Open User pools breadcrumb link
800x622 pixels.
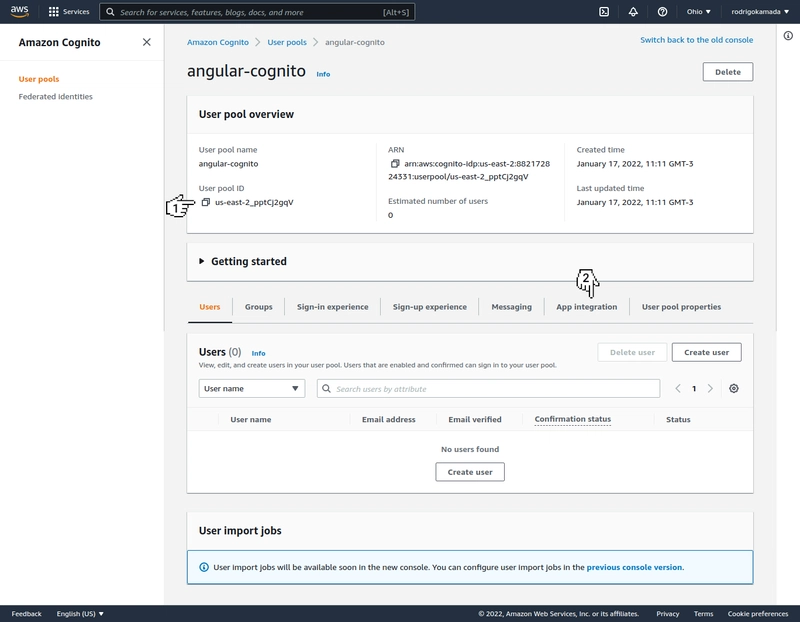[x=287, y=42]
